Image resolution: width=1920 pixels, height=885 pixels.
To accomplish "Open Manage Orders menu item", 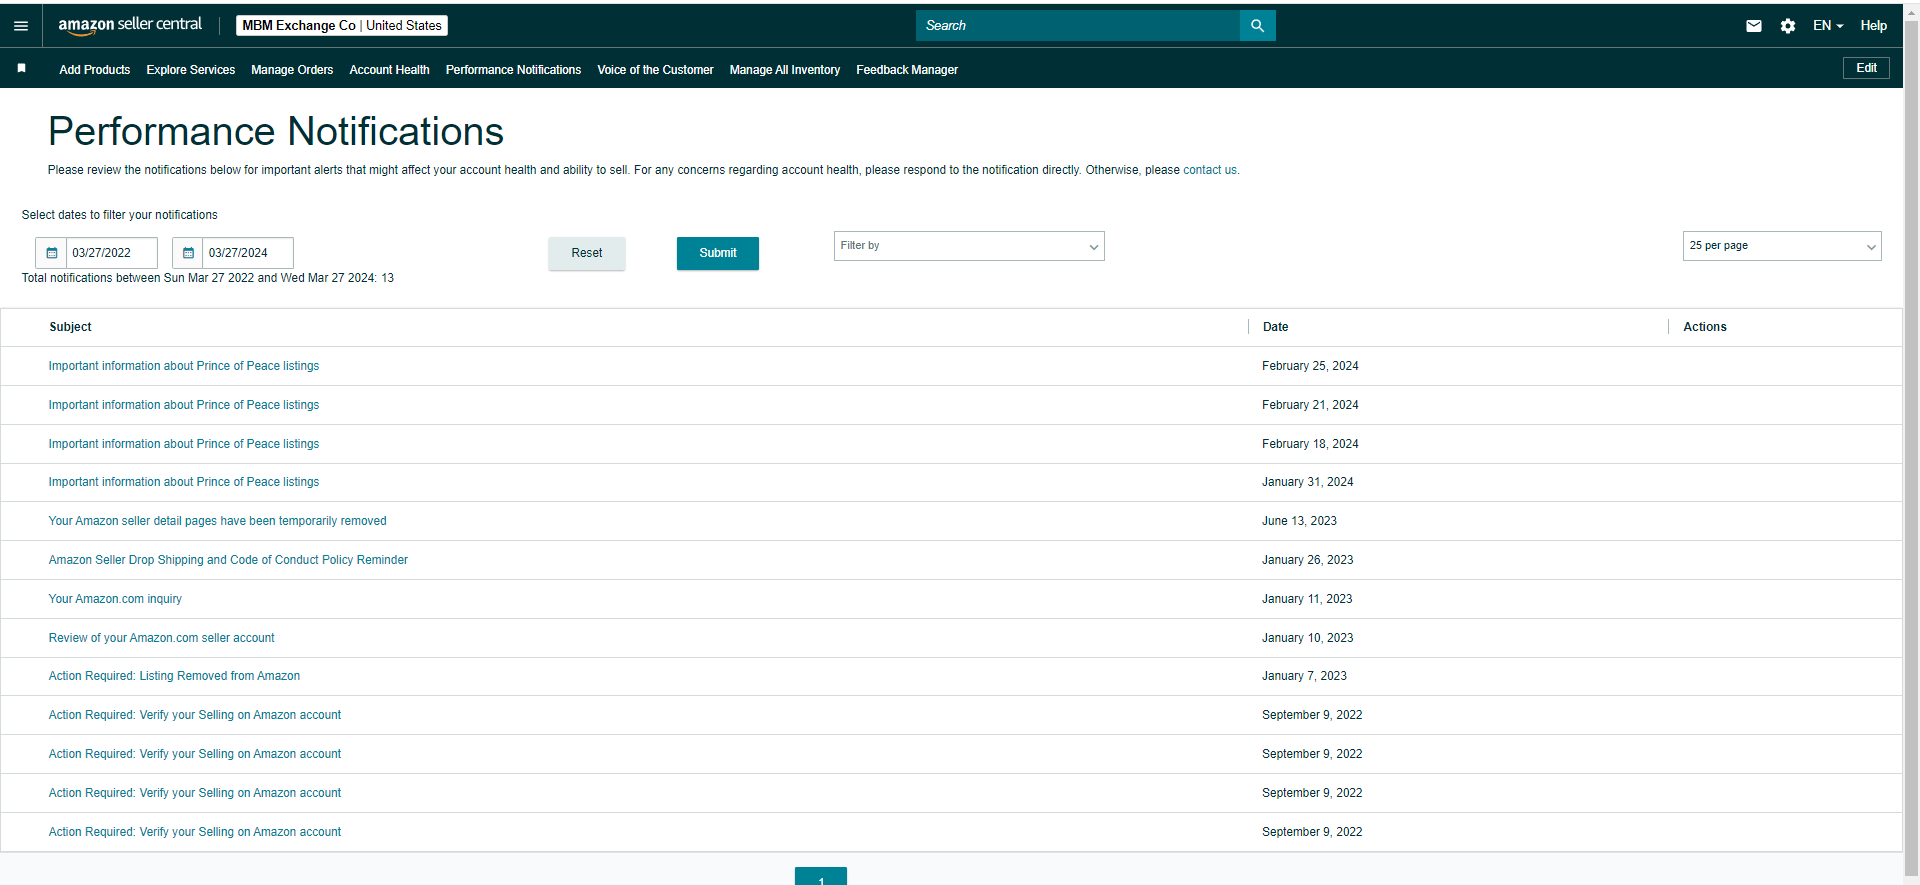I will pos(292,70).
